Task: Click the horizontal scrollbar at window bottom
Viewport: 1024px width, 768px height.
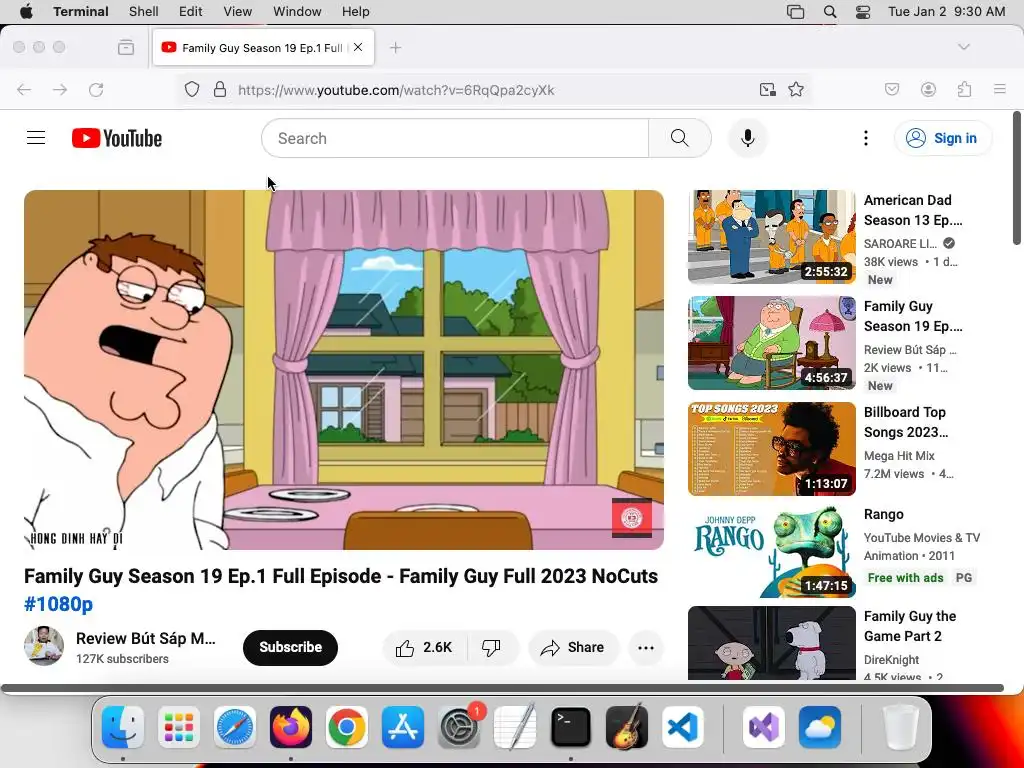Action: pos(502,688)
